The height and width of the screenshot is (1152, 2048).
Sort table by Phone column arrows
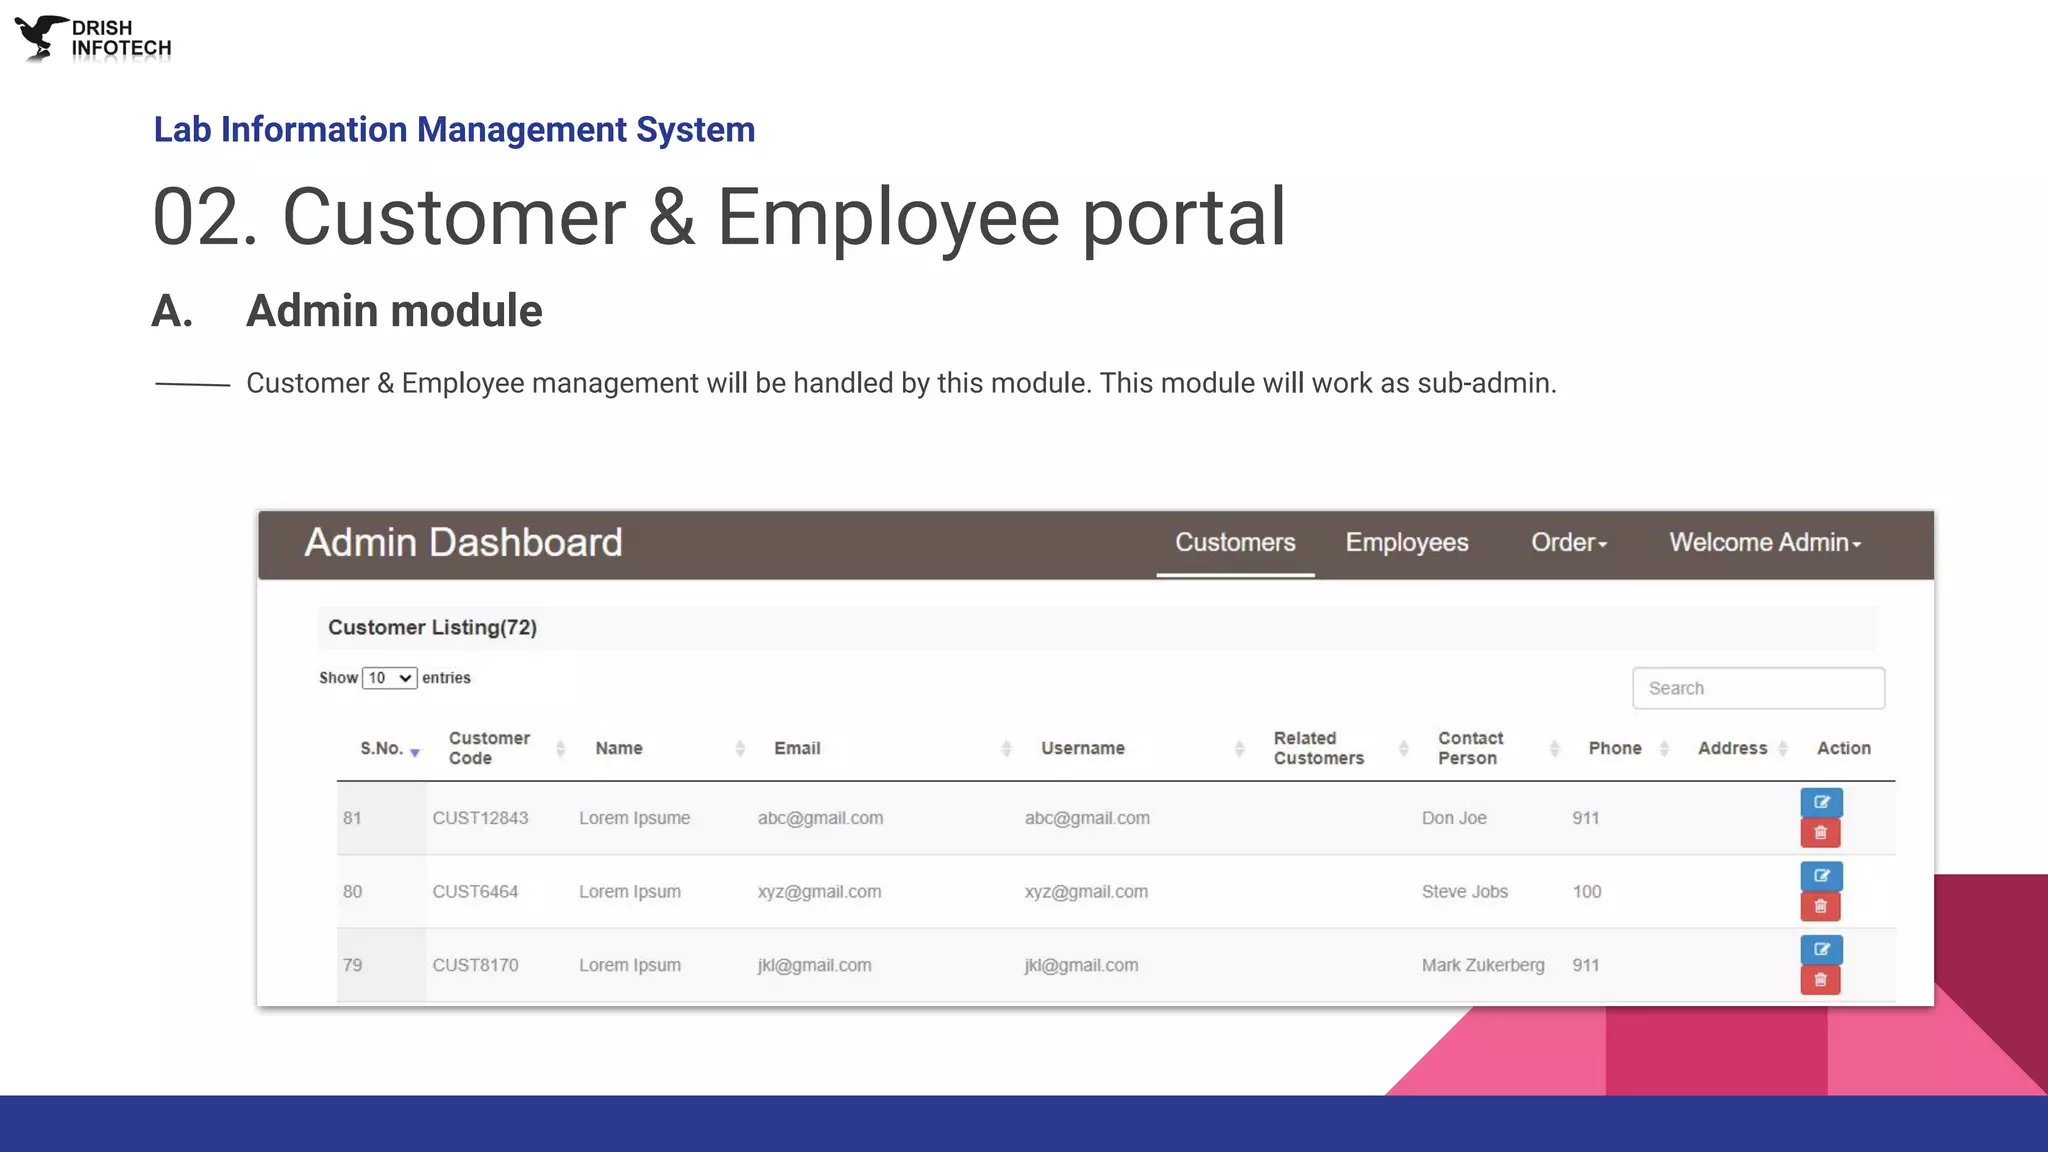[x=1664, y=748]
